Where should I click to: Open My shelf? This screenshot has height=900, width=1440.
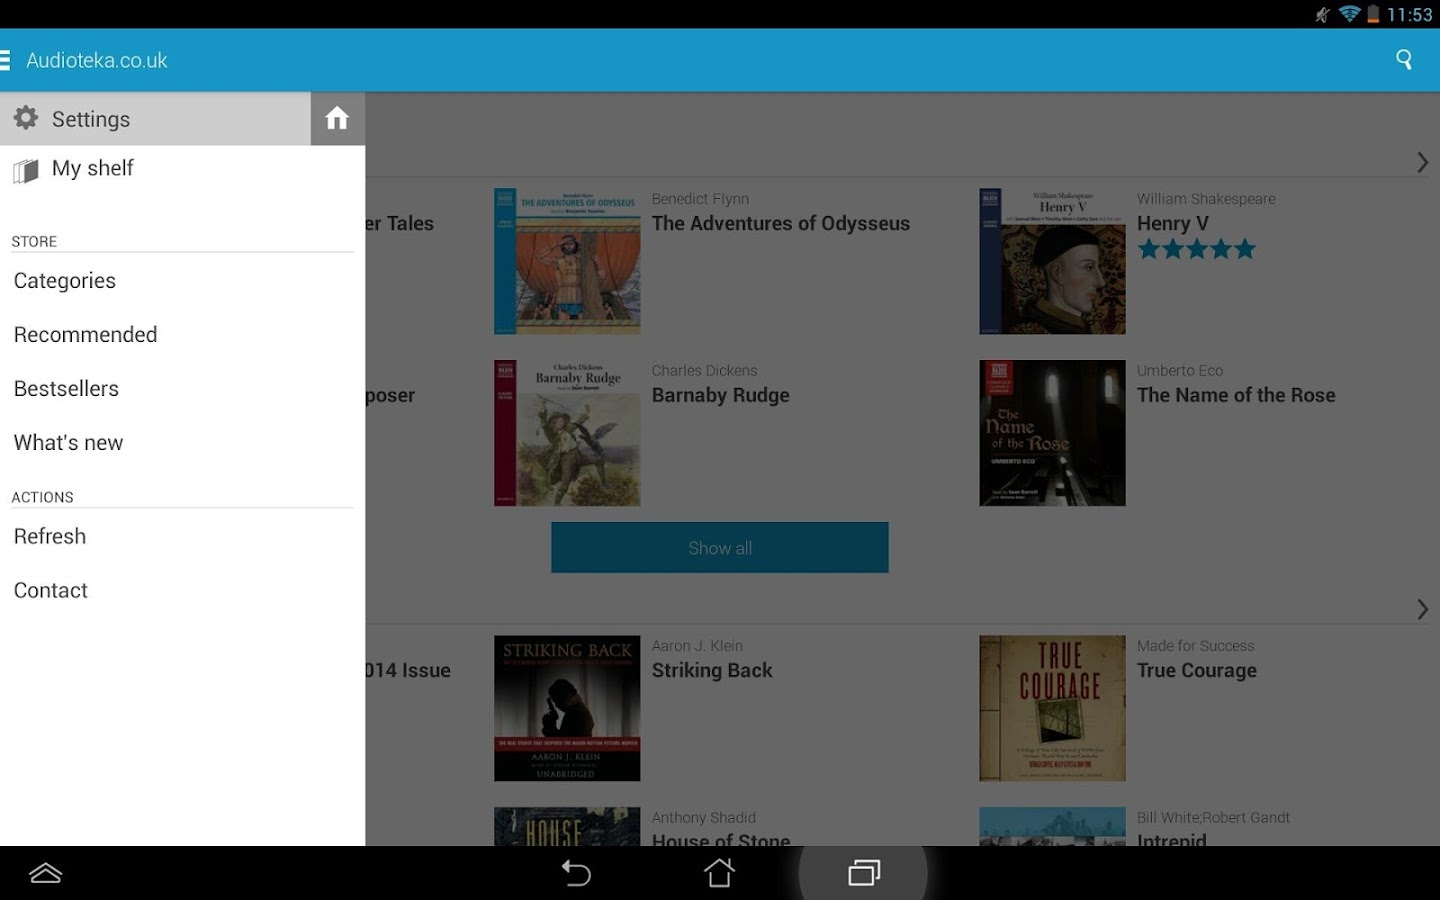(x=183, y=169)
